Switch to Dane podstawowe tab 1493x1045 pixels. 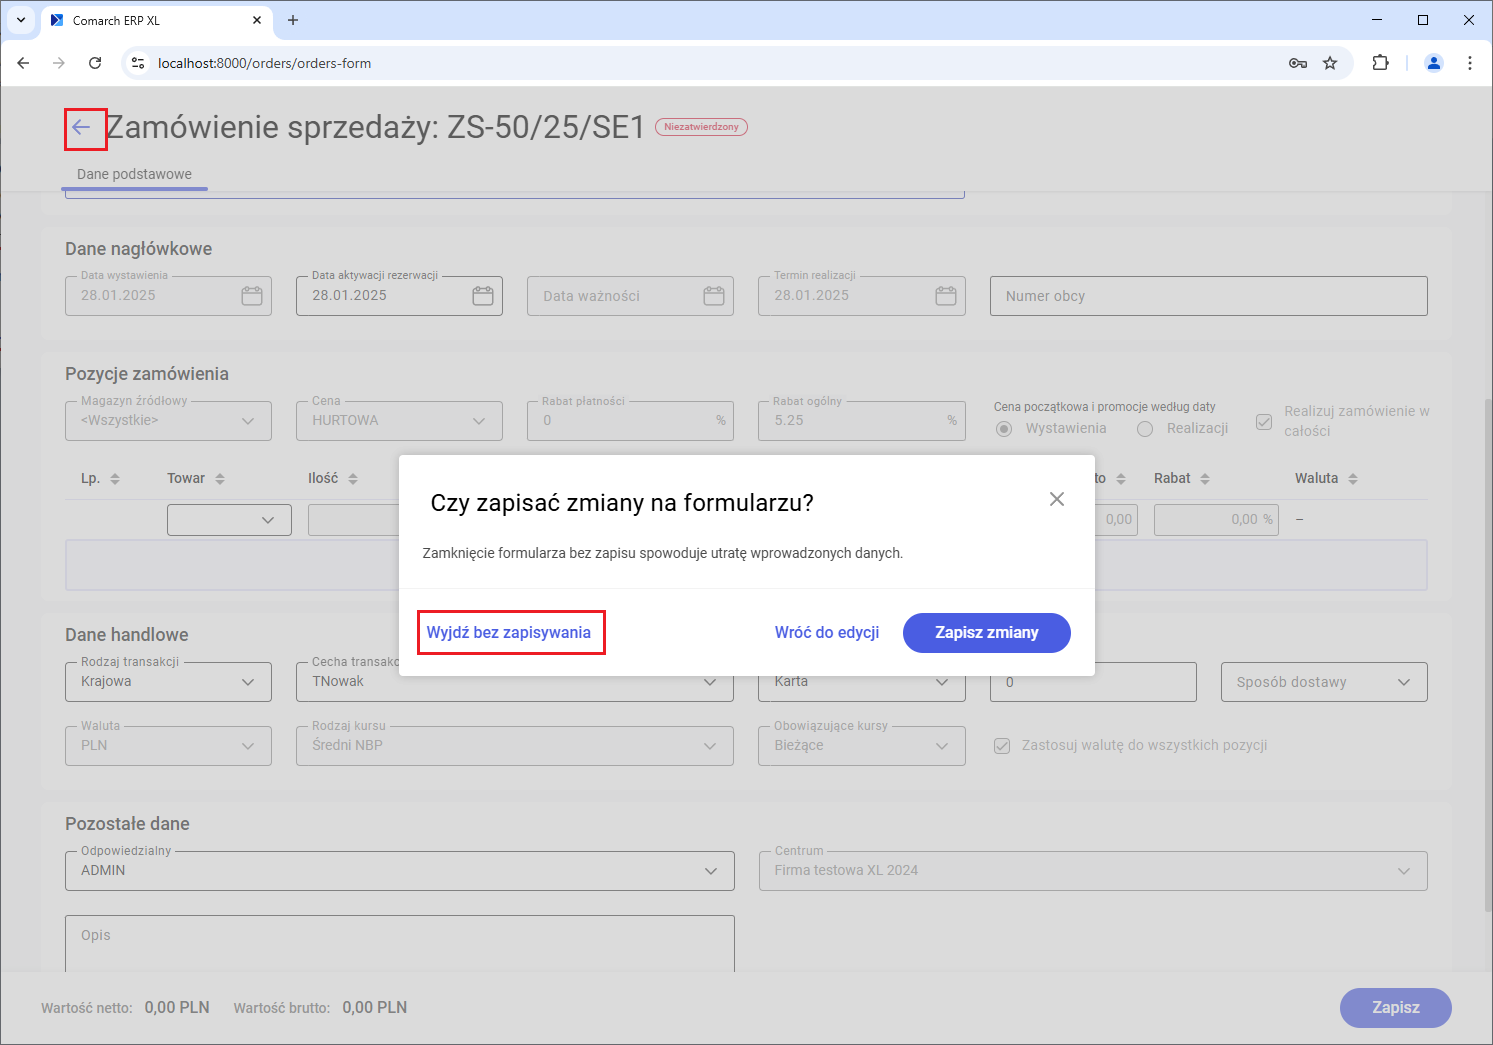134,174
